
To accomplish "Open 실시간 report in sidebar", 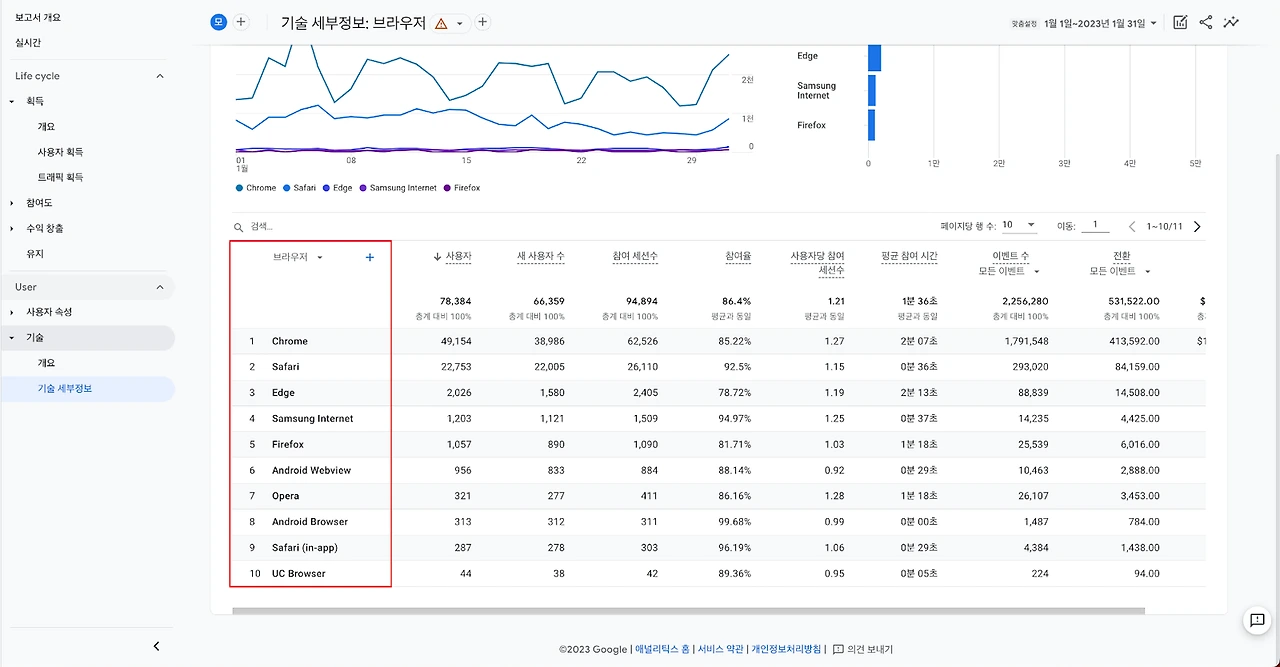I will pyautogui.click(x=28, y=42).
